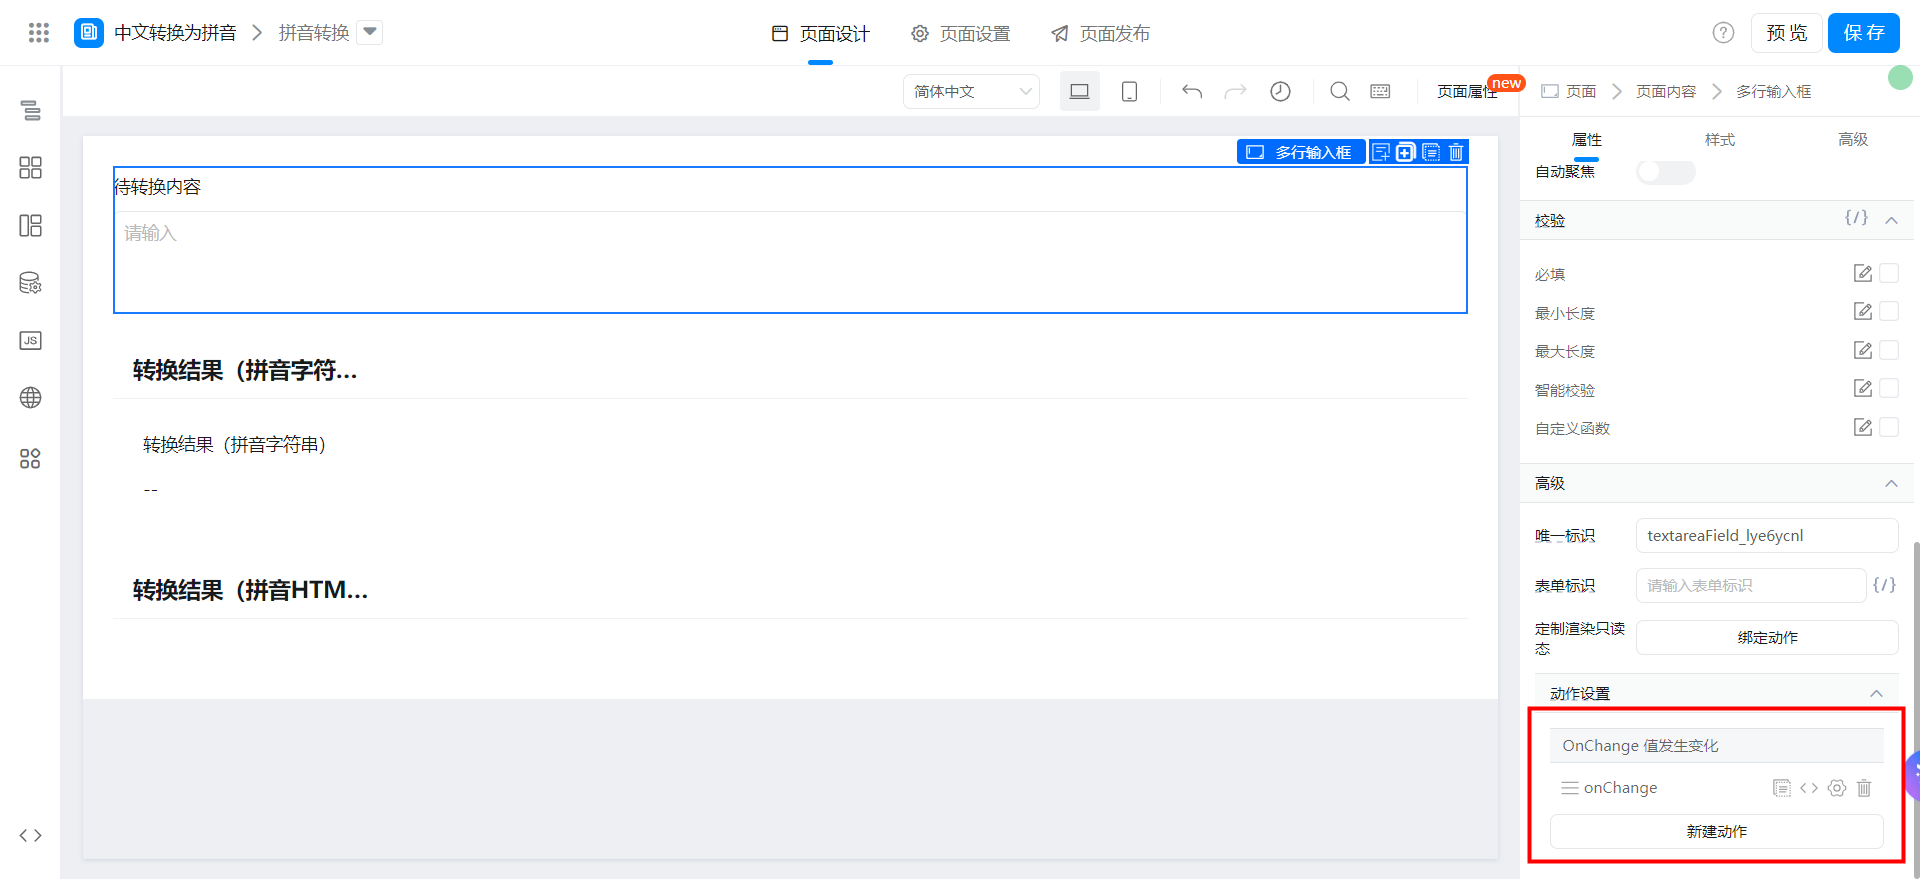Delete the selected 多行输入框 component

tap(1456, 152)
